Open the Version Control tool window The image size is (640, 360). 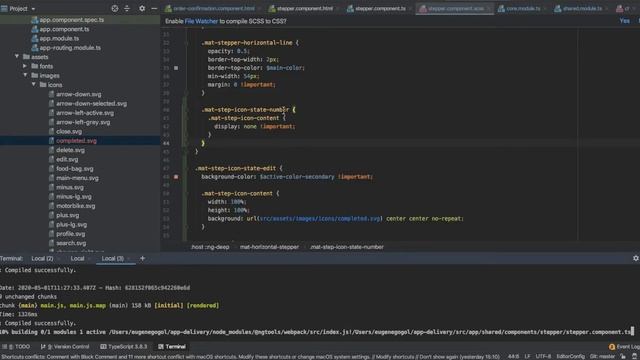[x=65, y=347]
